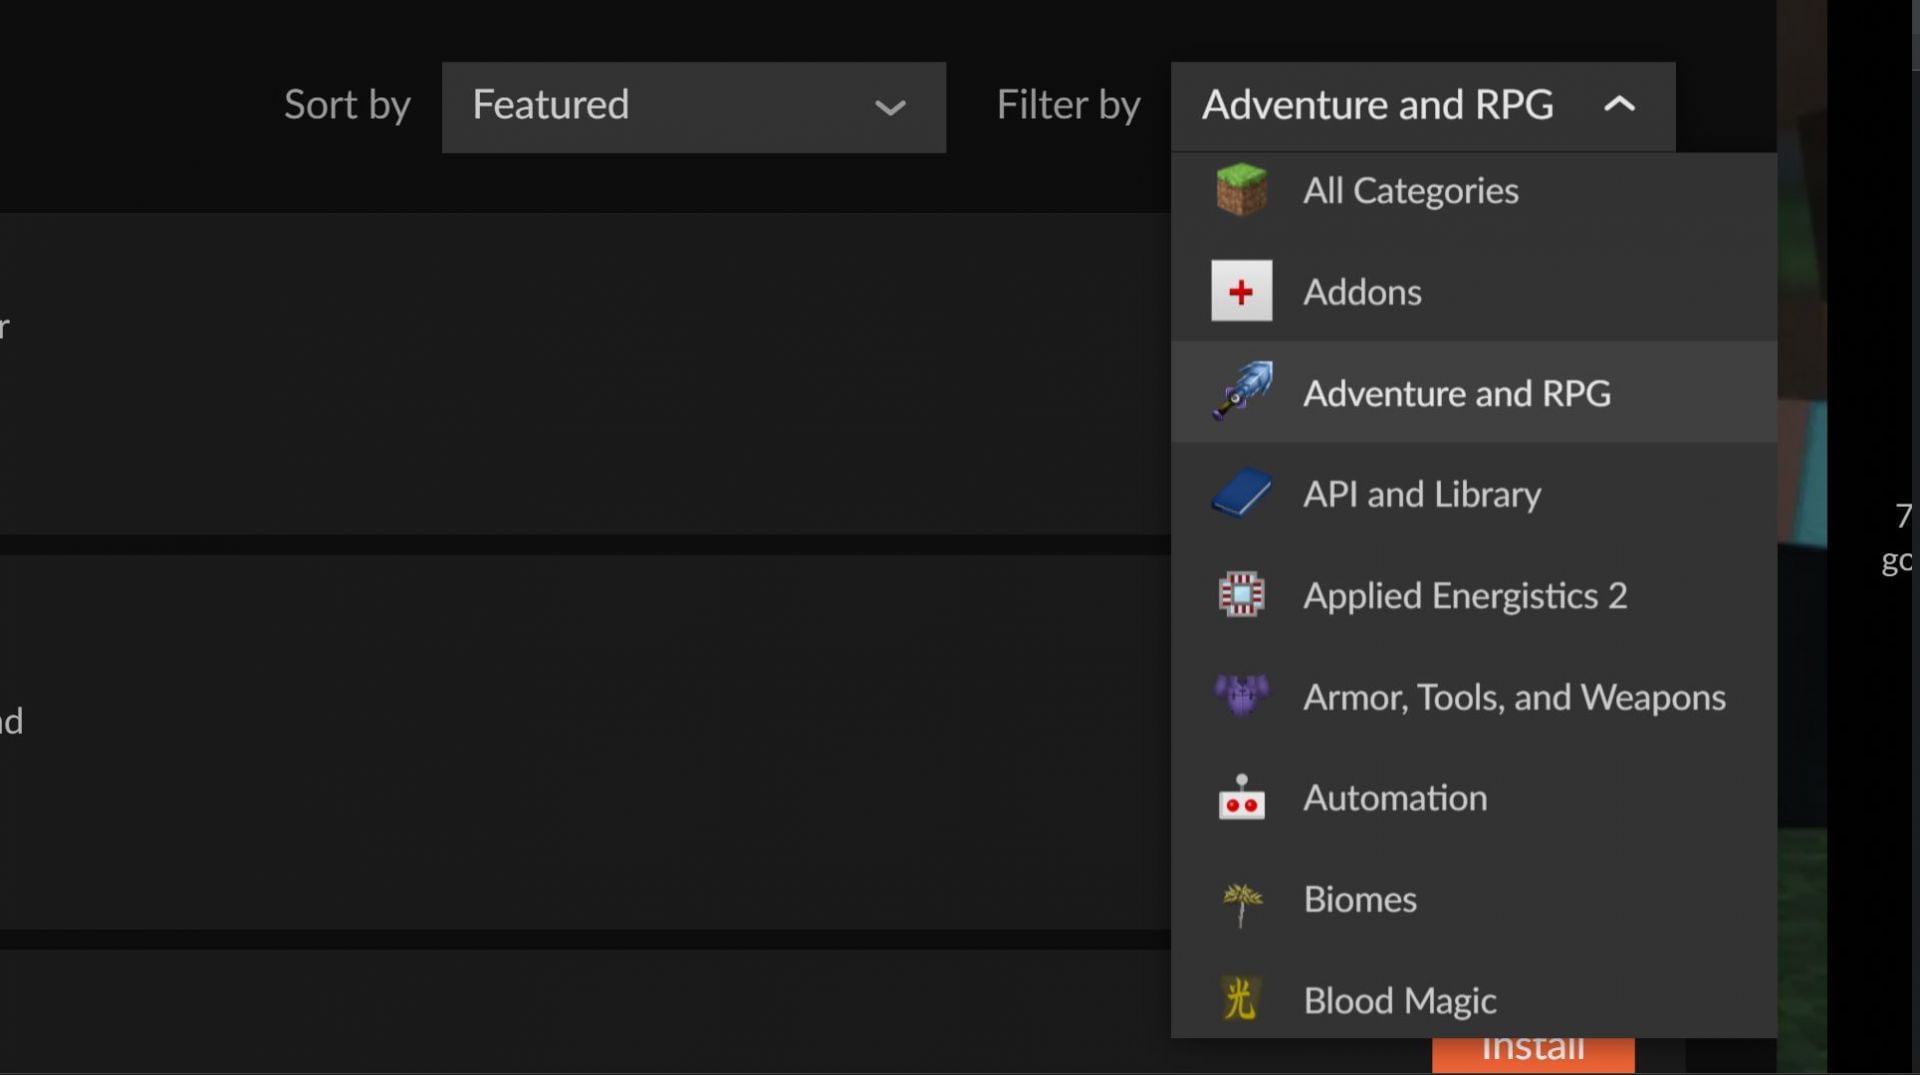The image size is (1920, 1075).
Task: Select the highlighted Adventure and RPG entry
Action: click(x=1456, y=392)
